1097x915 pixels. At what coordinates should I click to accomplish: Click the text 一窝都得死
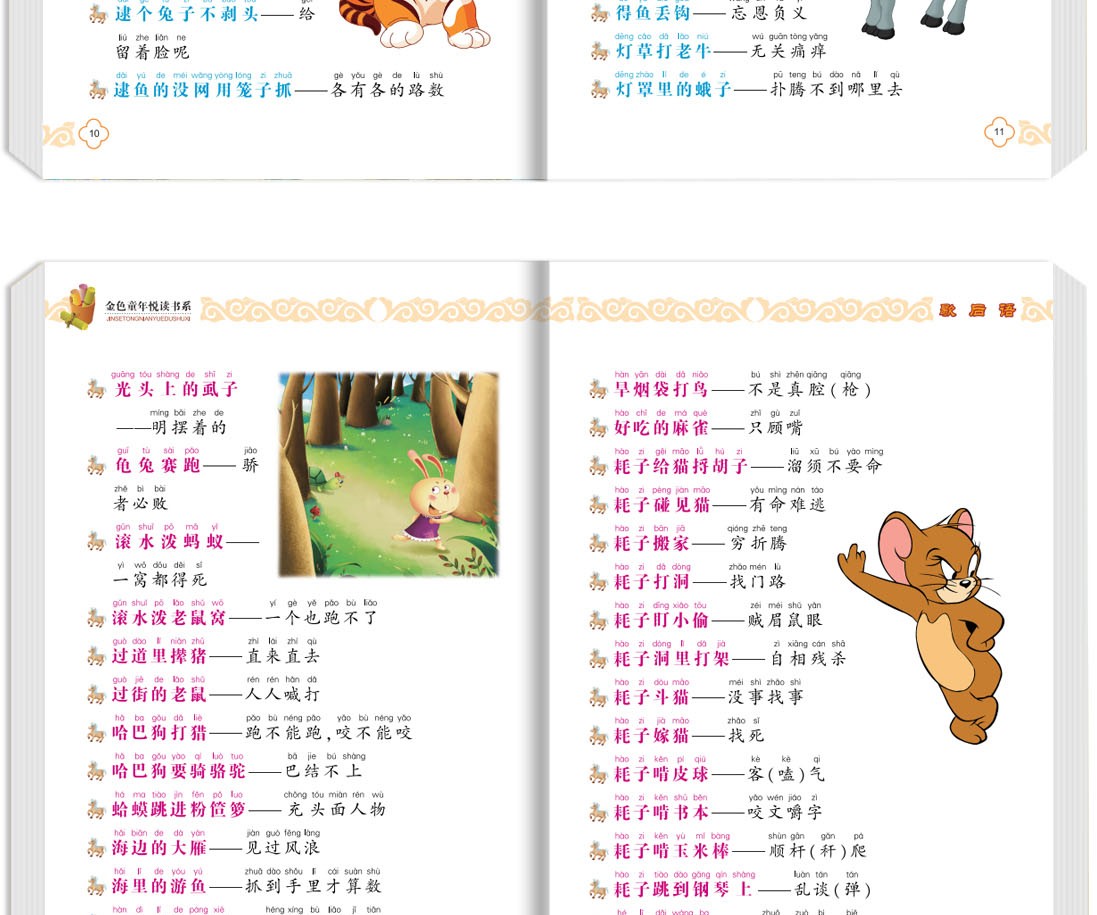pyautogui.click(x=160, y=580)
